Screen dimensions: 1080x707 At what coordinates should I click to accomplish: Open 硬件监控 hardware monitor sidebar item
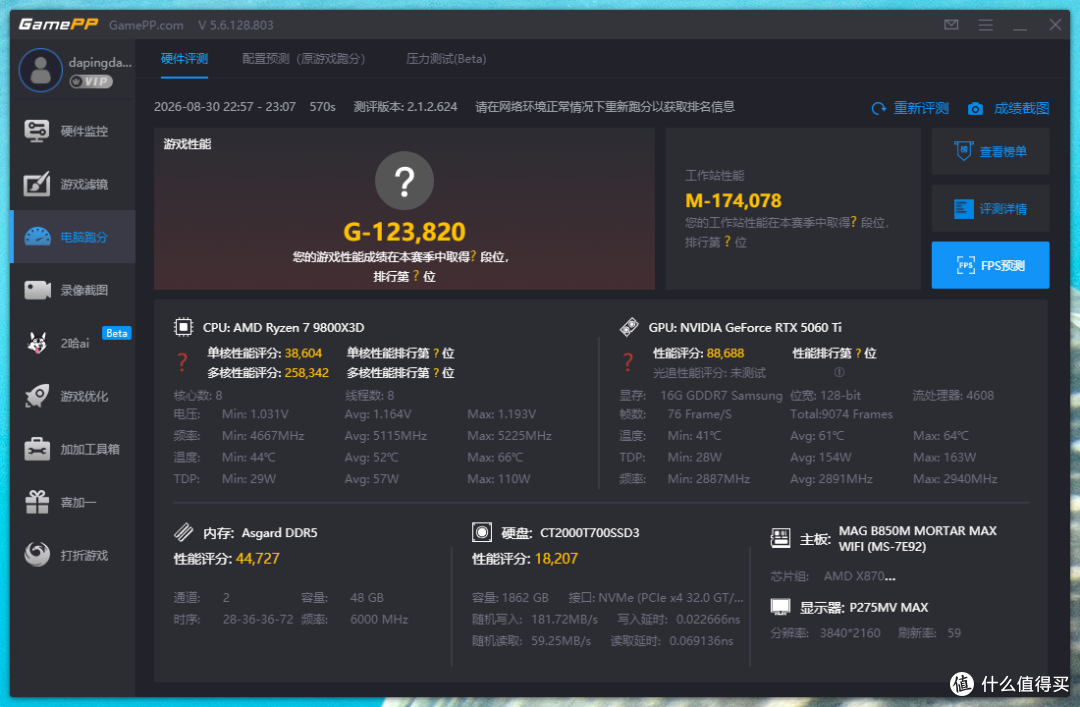(72, 131)
